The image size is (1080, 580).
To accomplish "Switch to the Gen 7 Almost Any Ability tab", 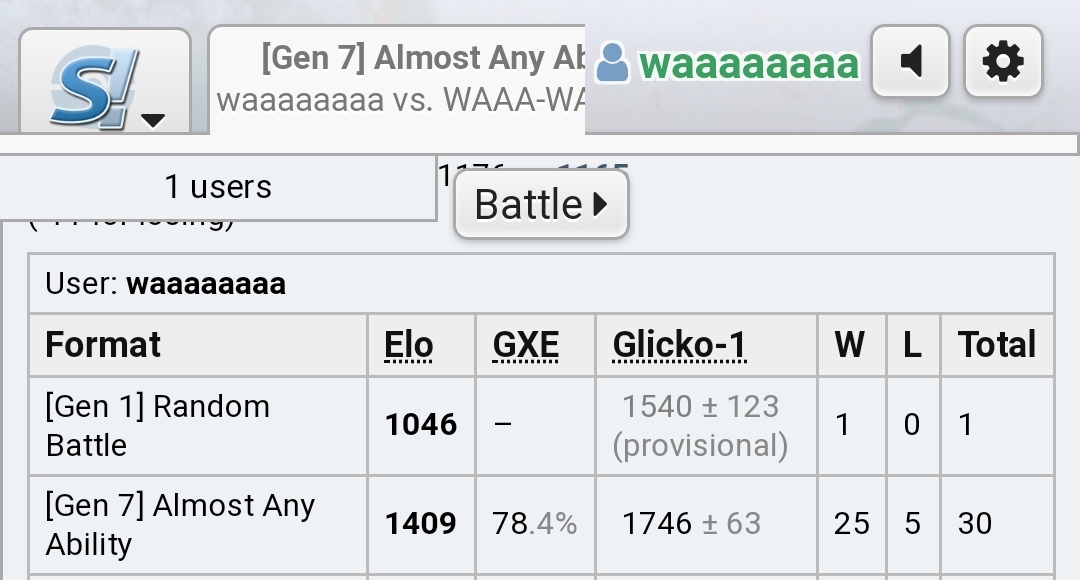I will pos(397,79).
